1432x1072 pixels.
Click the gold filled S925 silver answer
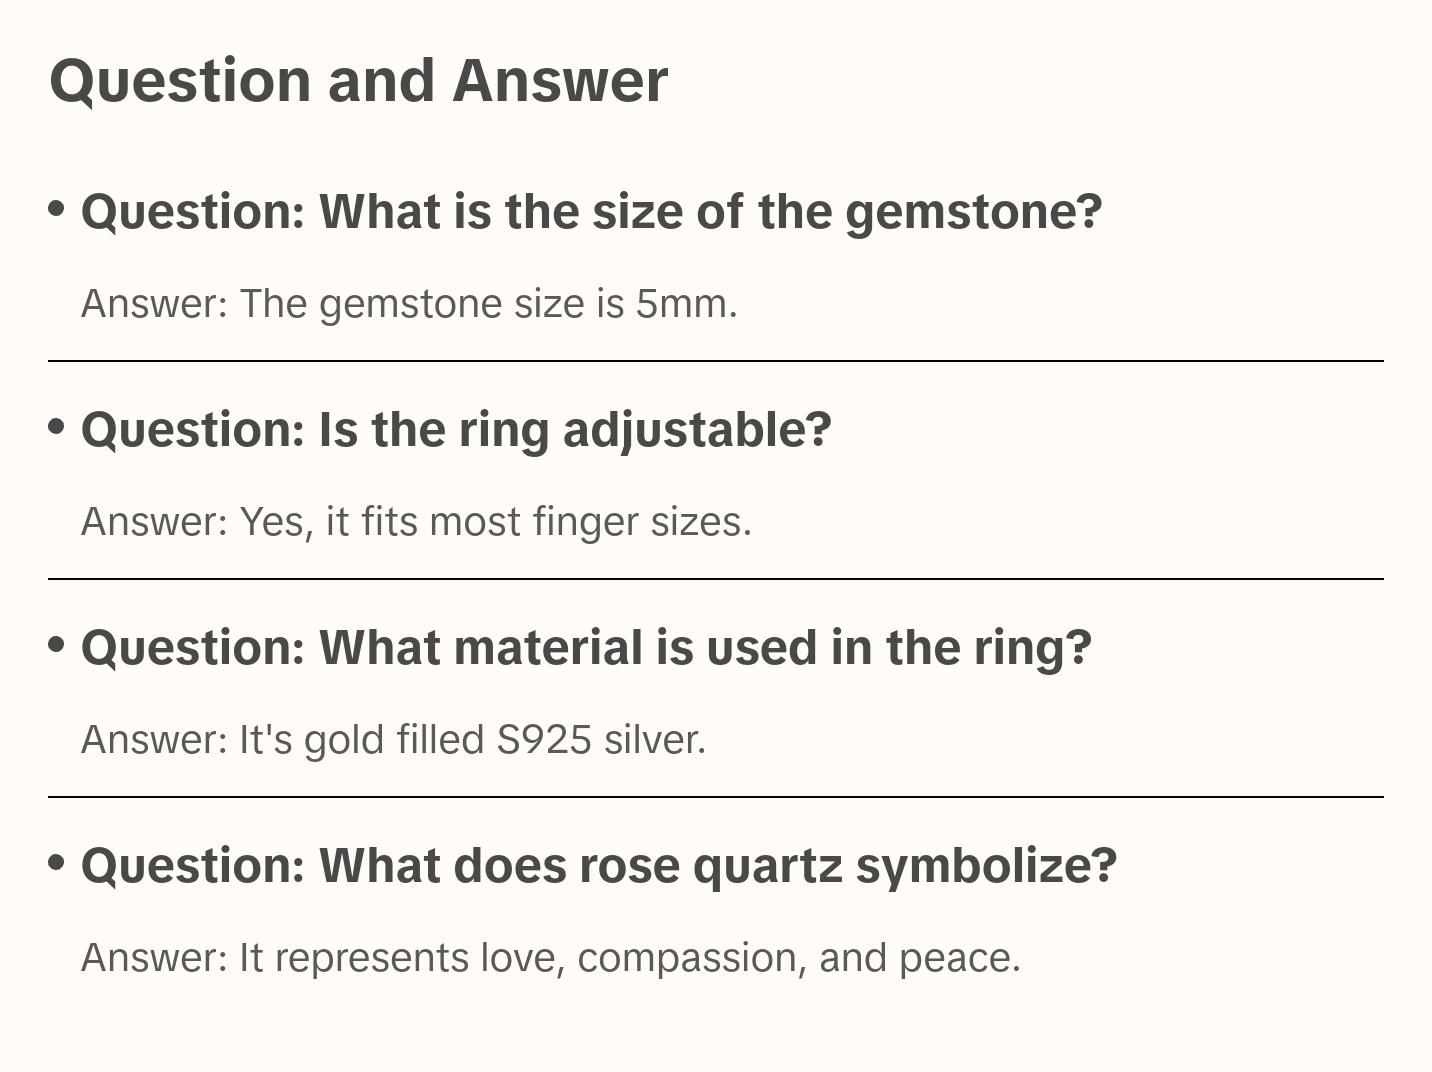393,740
